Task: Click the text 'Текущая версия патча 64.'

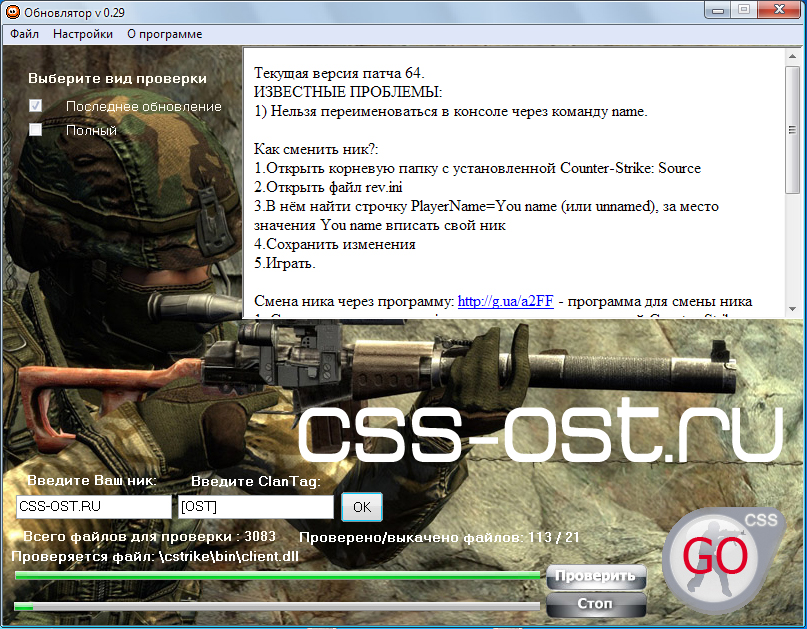Action: point(339,73)
